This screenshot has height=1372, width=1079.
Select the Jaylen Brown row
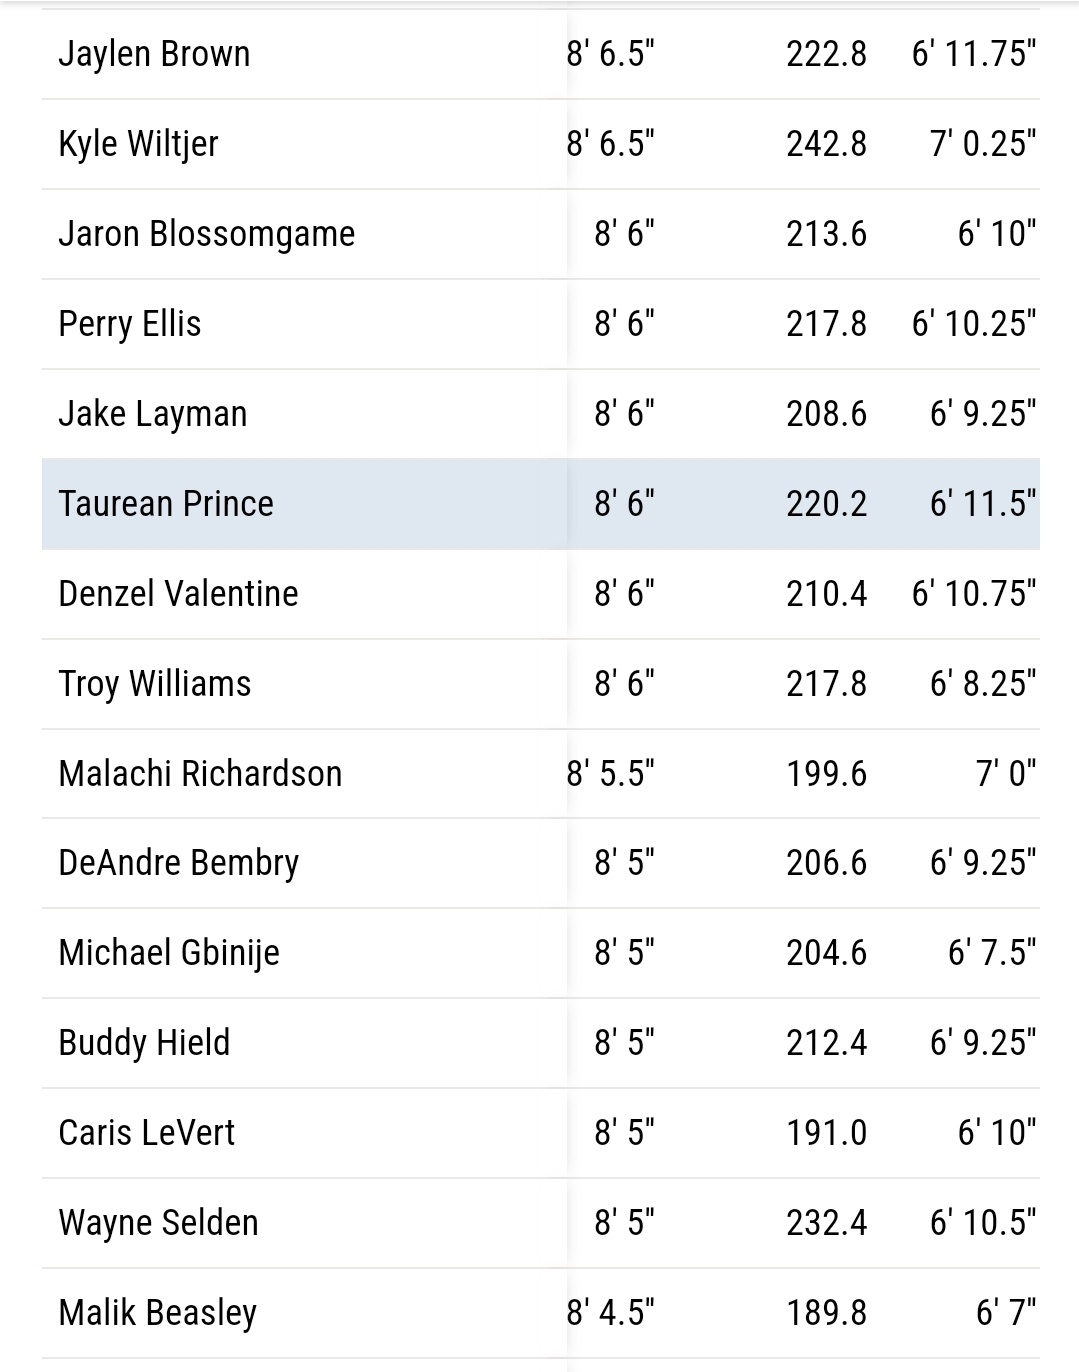point(540,54)
